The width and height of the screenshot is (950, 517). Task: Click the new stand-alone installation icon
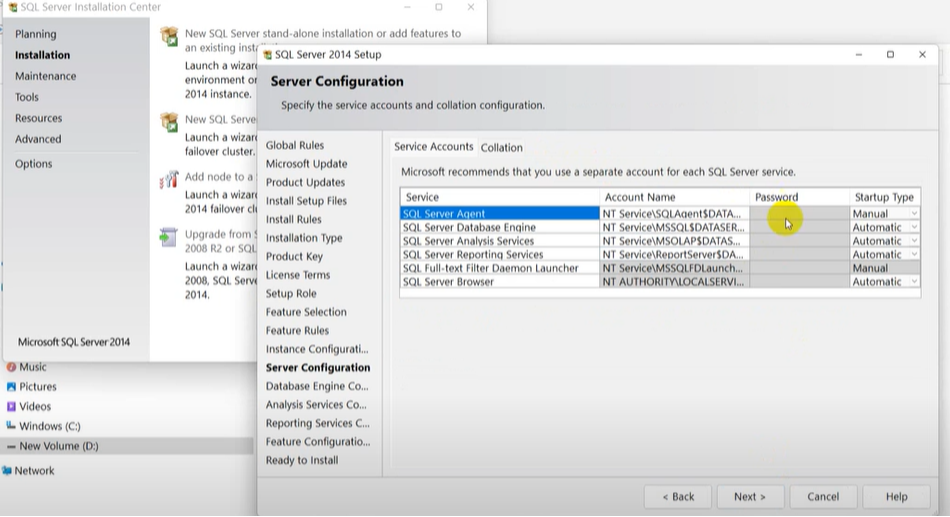(x=169, y=37)
